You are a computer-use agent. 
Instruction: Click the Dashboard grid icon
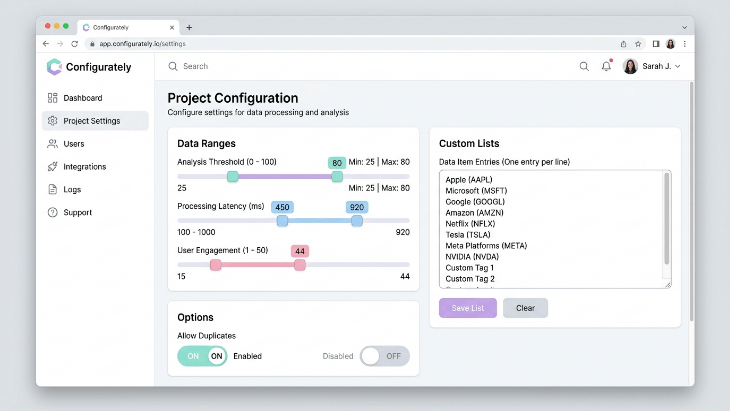click(x=53, y=98)
